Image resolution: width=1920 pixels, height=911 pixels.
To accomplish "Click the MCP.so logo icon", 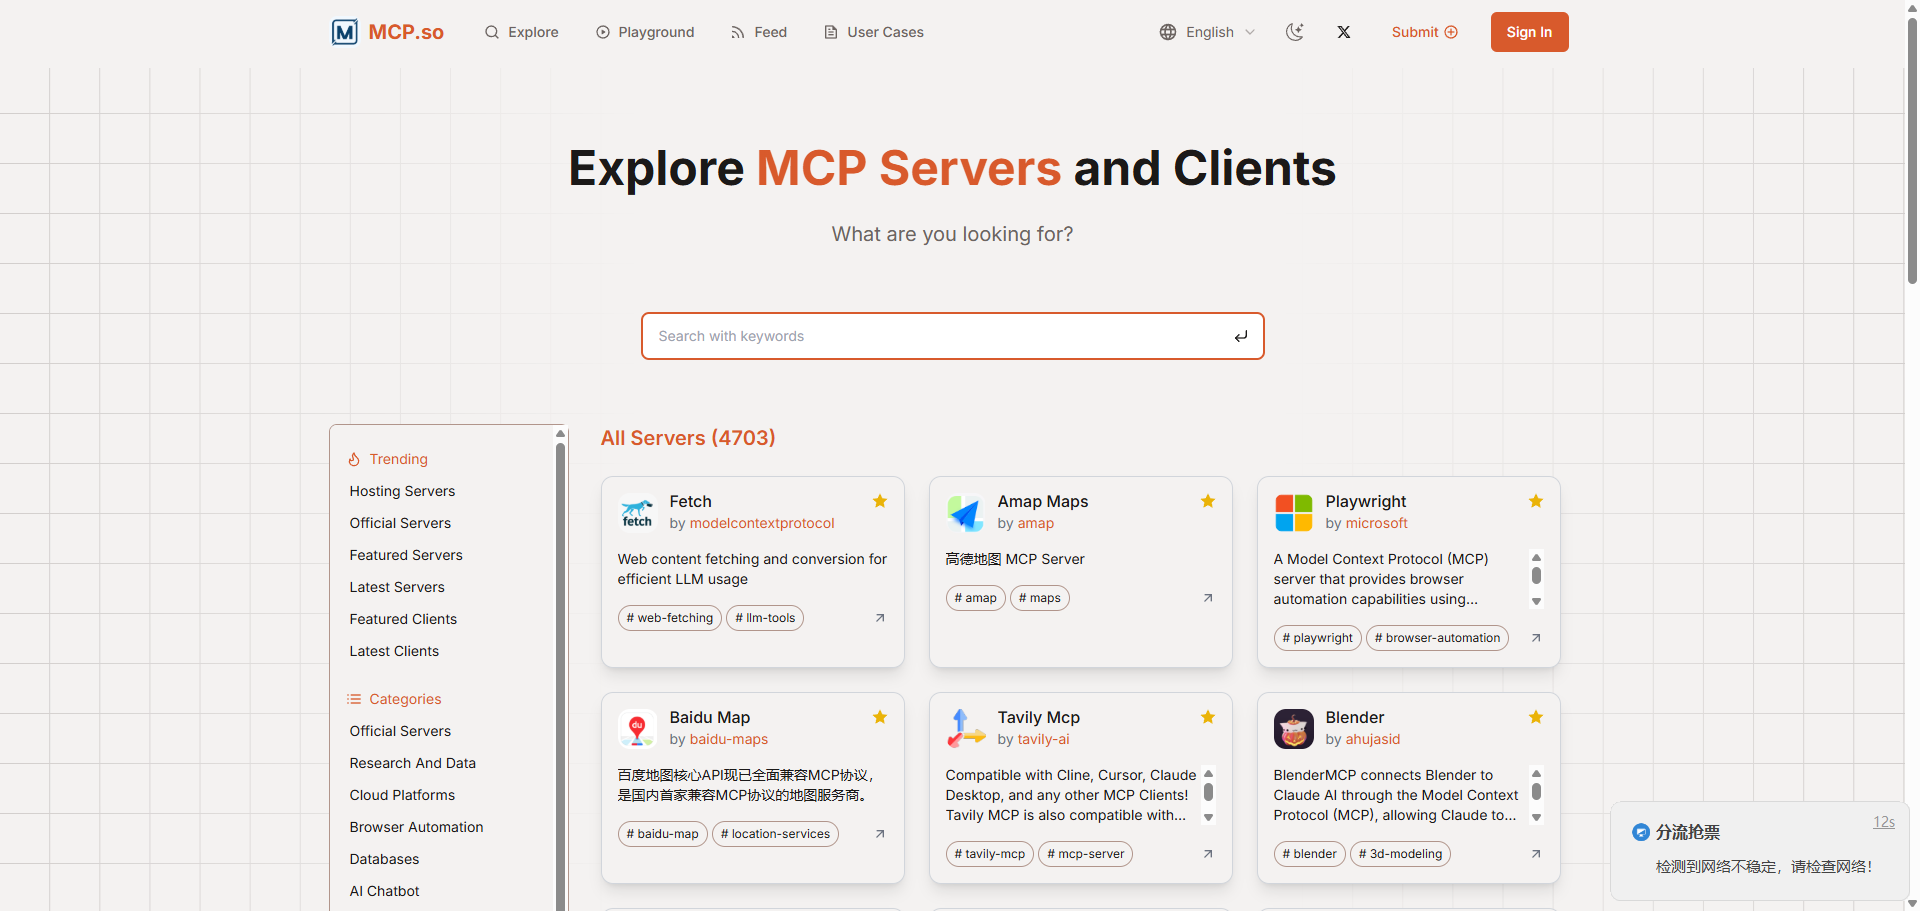I will click(344, 32).
